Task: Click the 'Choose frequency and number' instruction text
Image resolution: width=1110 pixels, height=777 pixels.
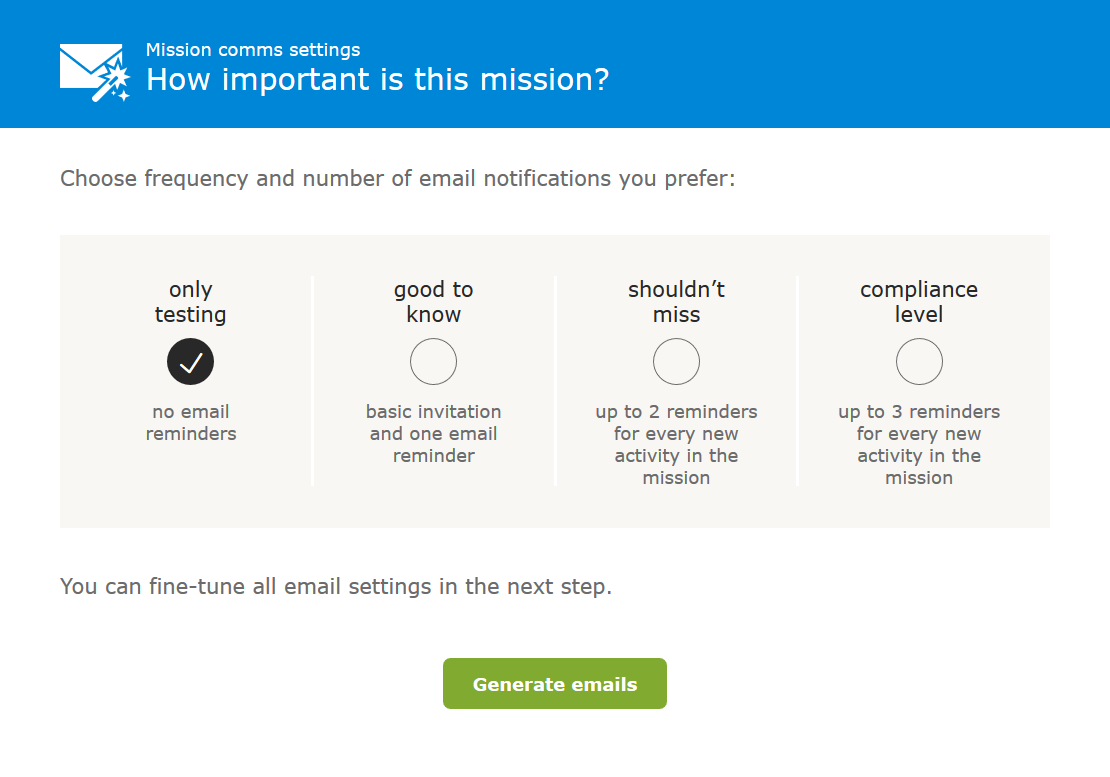Action: point(398,178)
